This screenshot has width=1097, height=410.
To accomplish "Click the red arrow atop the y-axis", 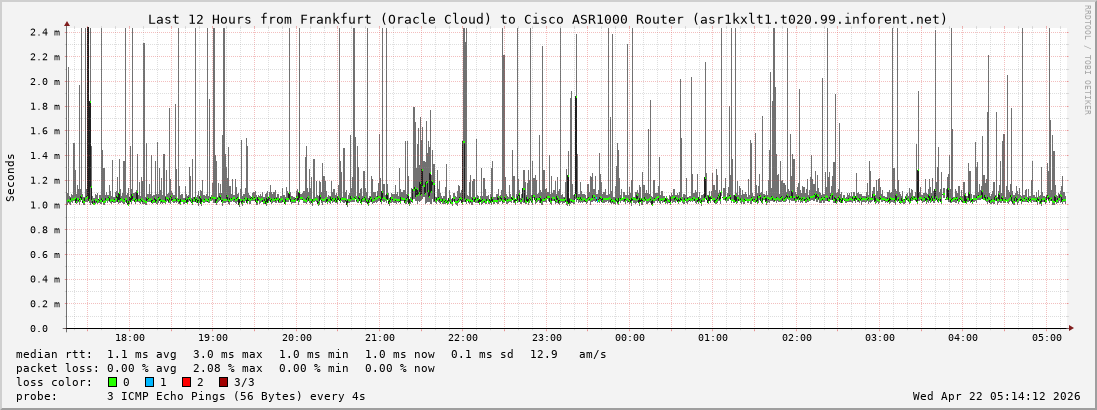I will 67,23.
